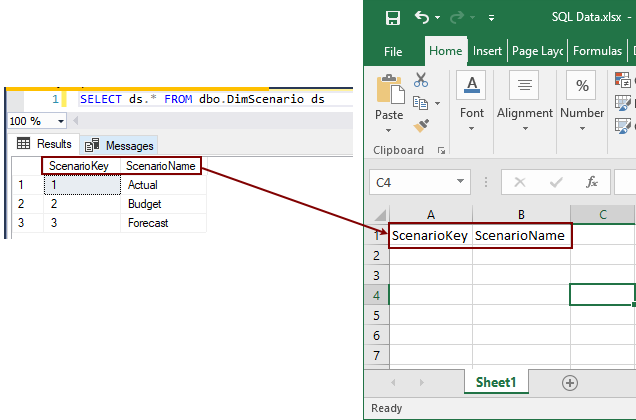Click the Redo arrow in Excel
This screenshot has width=636, height=420.
pos(457,17)
